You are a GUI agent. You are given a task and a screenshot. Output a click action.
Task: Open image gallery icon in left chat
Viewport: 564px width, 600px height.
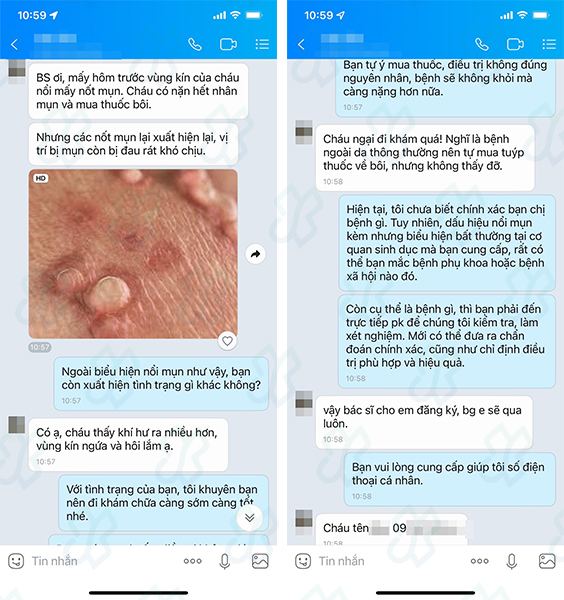260,561
